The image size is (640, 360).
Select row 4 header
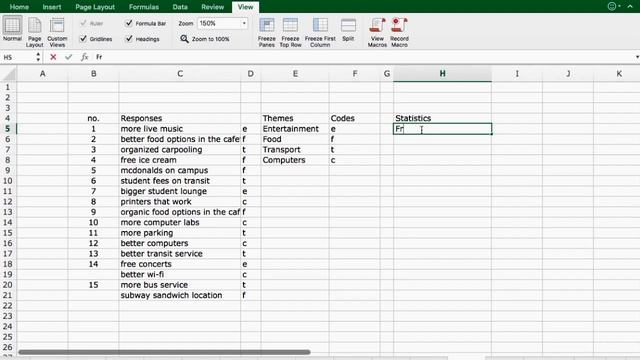[x=8, y=118]
